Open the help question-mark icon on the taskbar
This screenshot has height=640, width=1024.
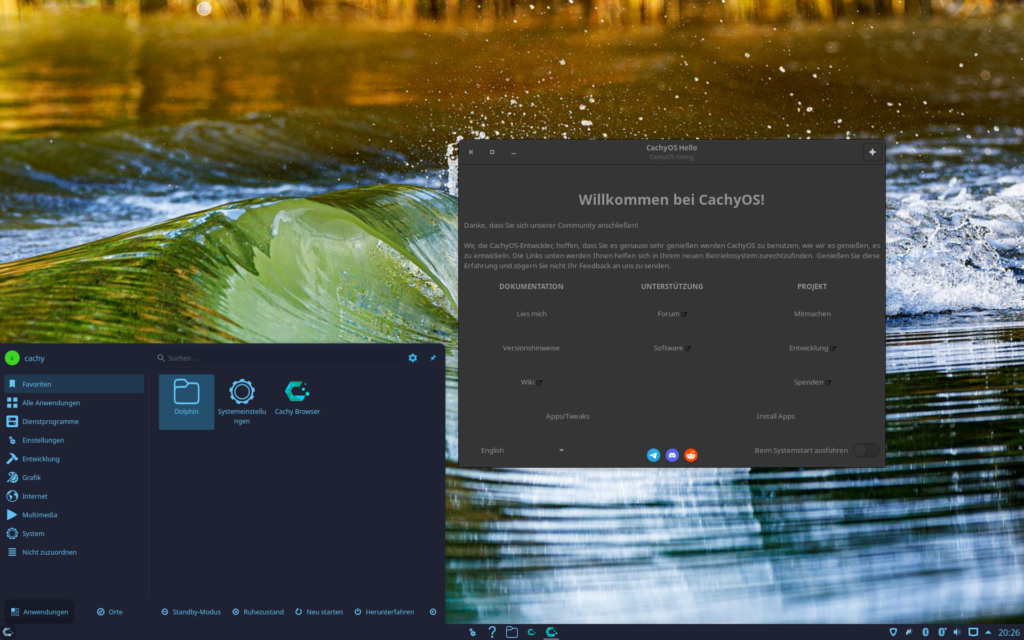coord(492,632)
